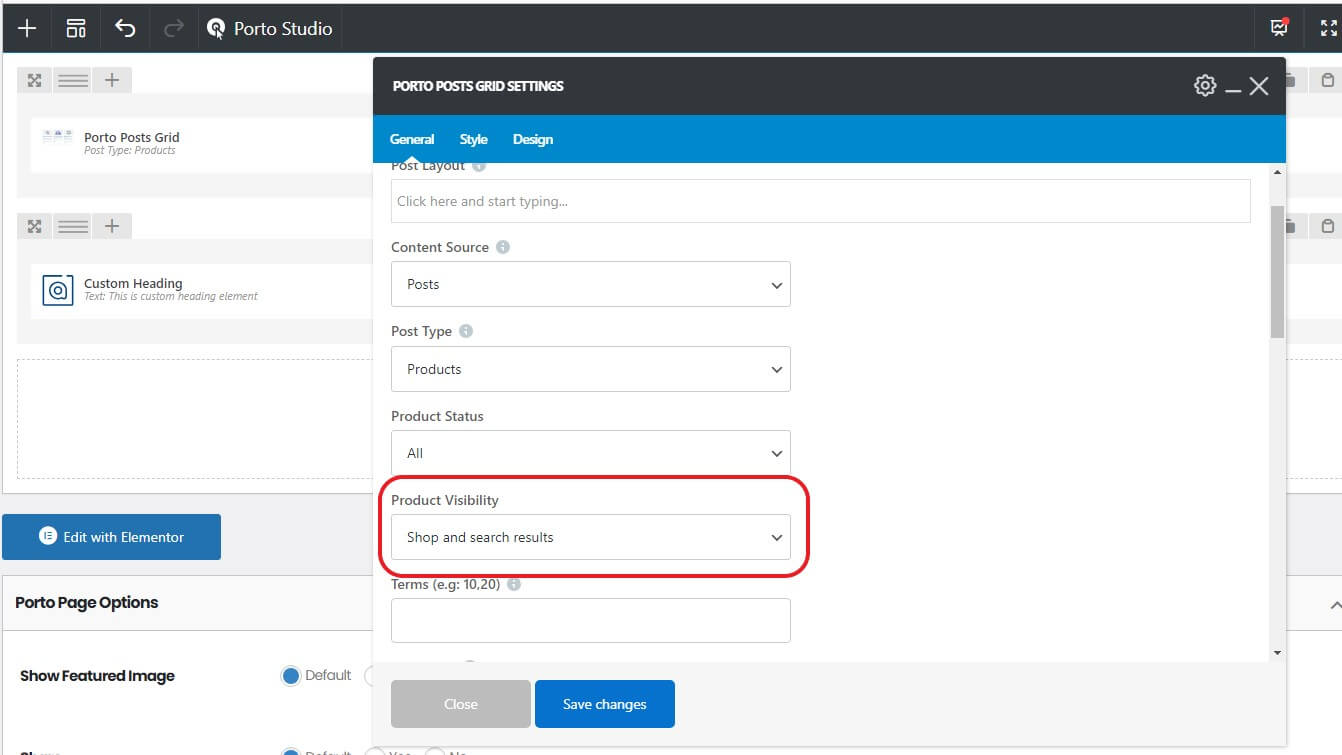
Task: Click the Undo arrow icon
Action: tap(125, 28)
